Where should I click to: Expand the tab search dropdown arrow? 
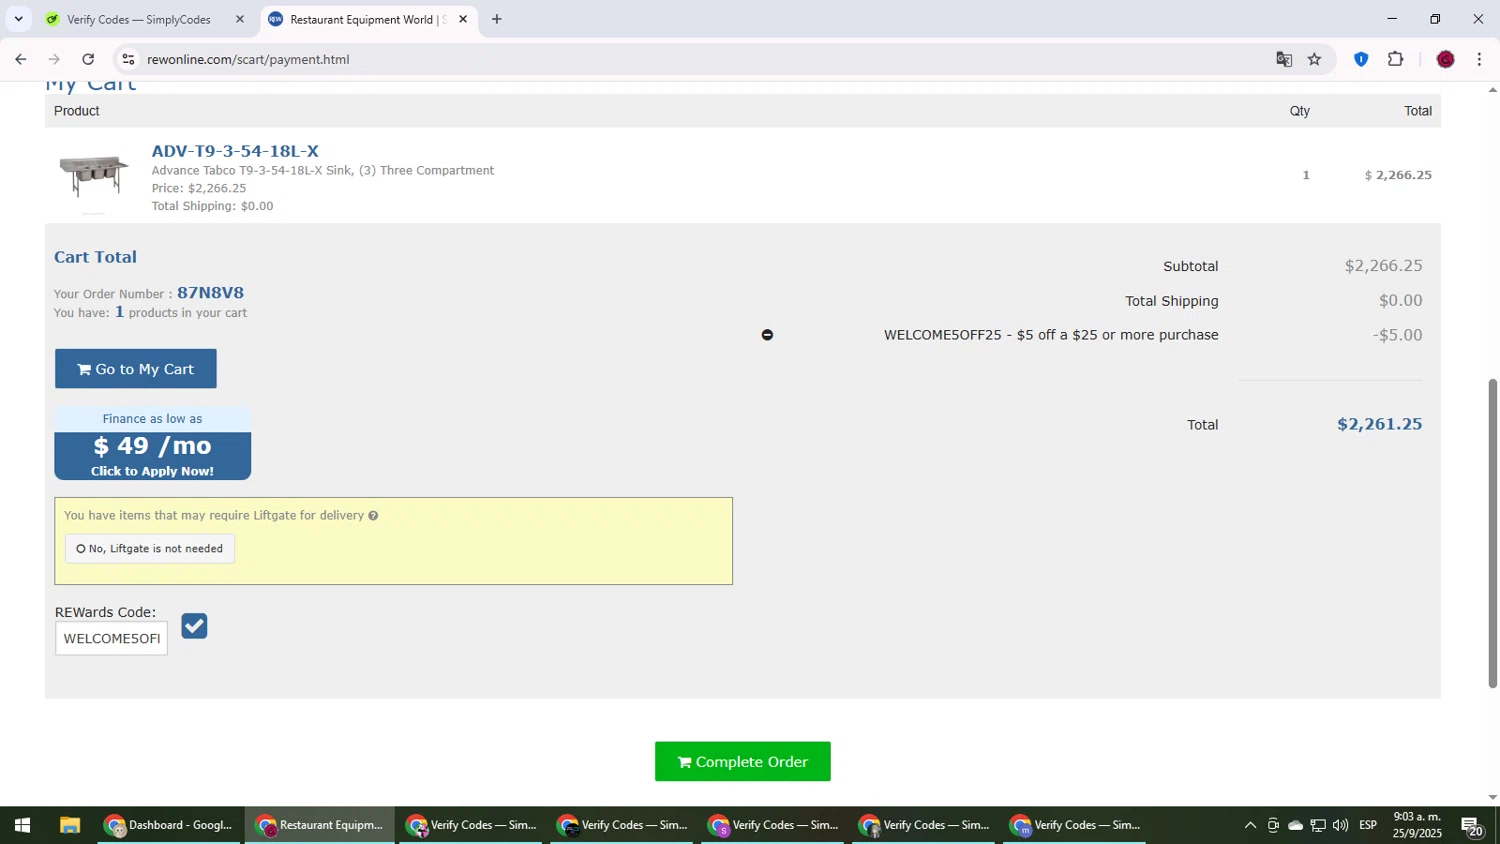pyautogui.click(x=18, y=19)
